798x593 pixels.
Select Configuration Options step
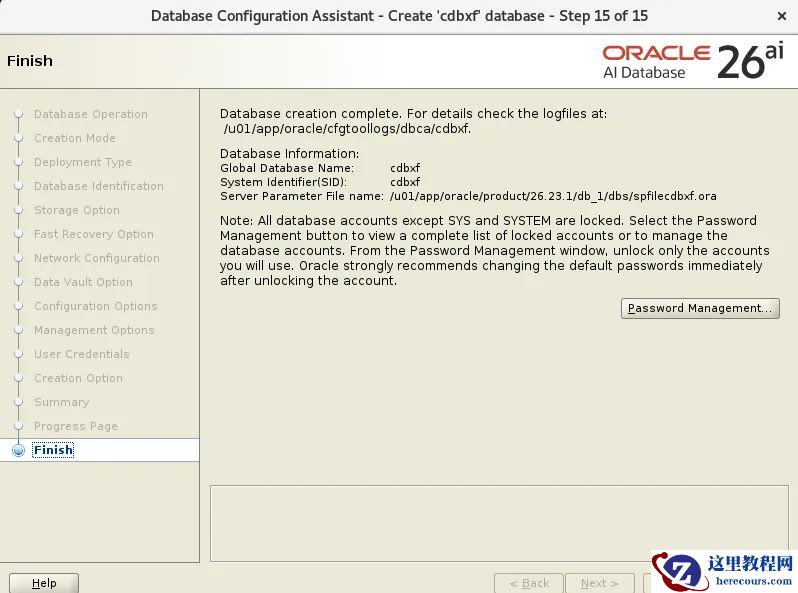96,306
